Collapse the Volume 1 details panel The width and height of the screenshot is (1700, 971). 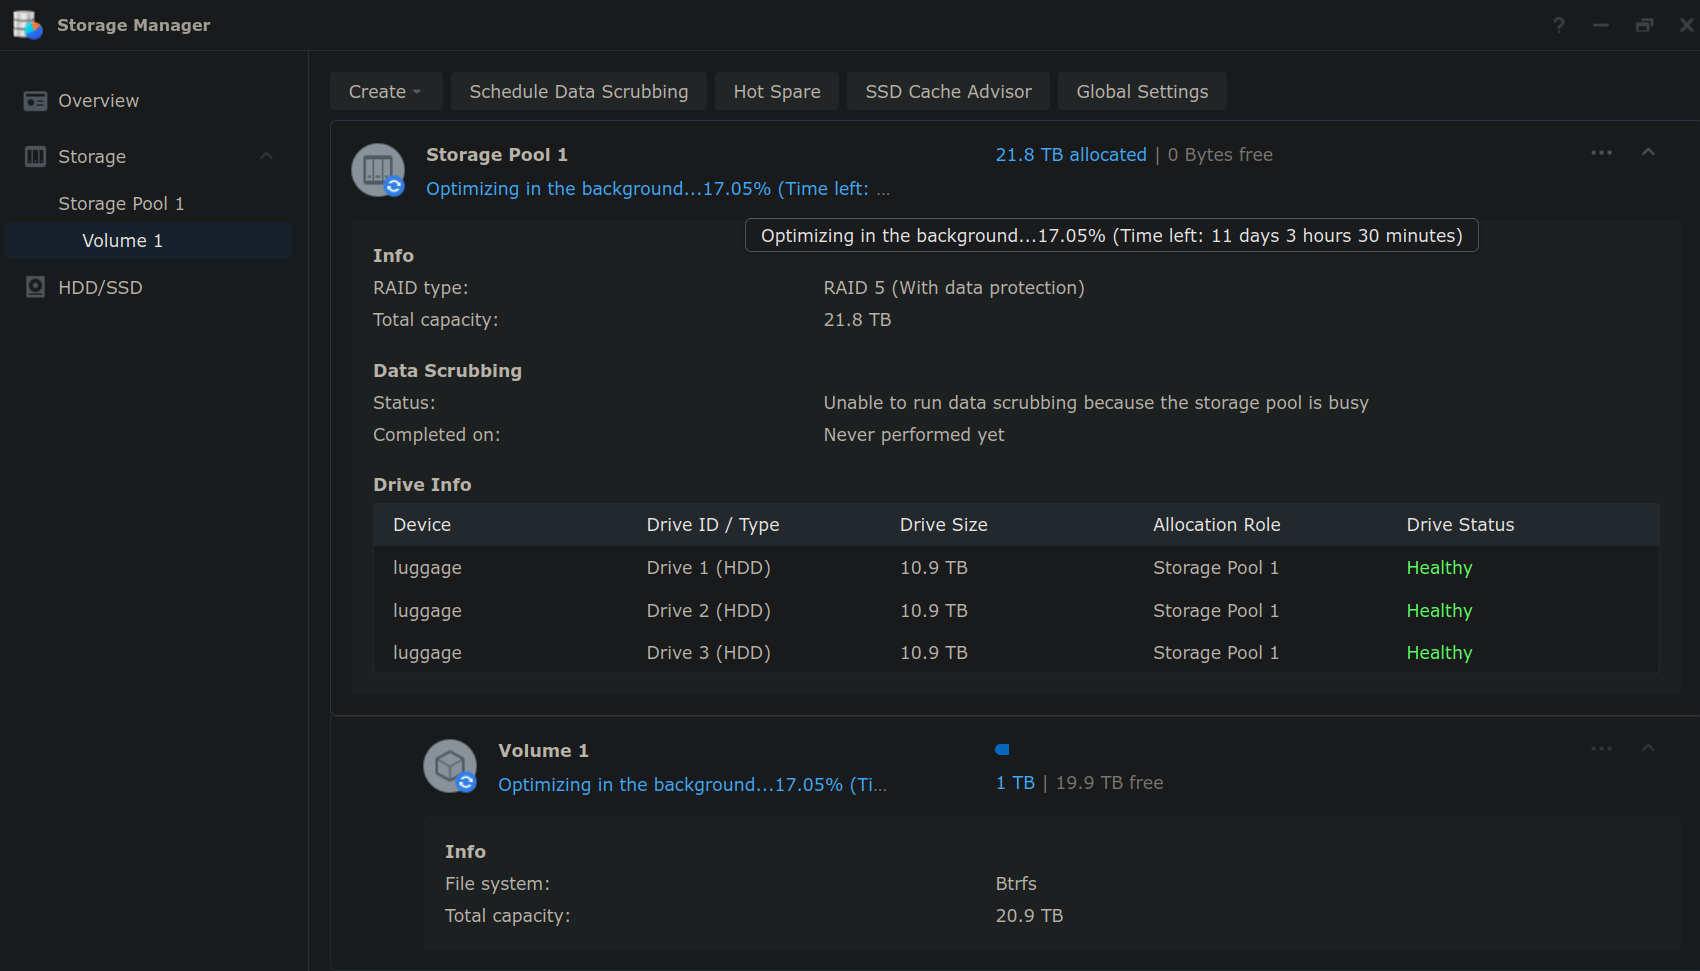coord(1648,748)
